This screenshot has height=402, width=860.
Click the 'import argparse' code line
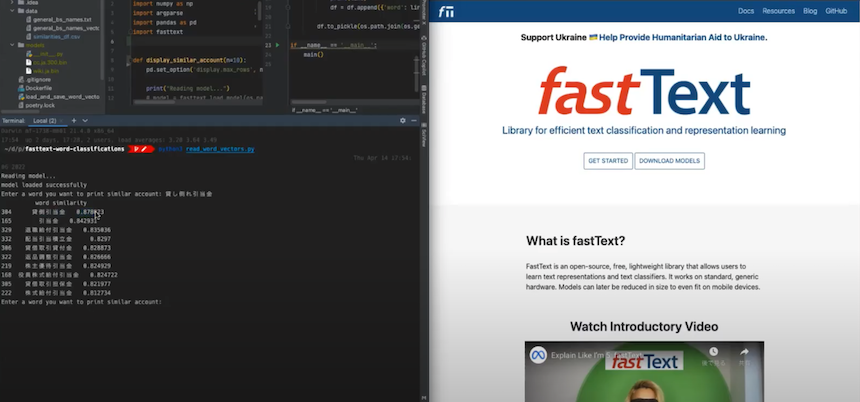tap(160, 13)
